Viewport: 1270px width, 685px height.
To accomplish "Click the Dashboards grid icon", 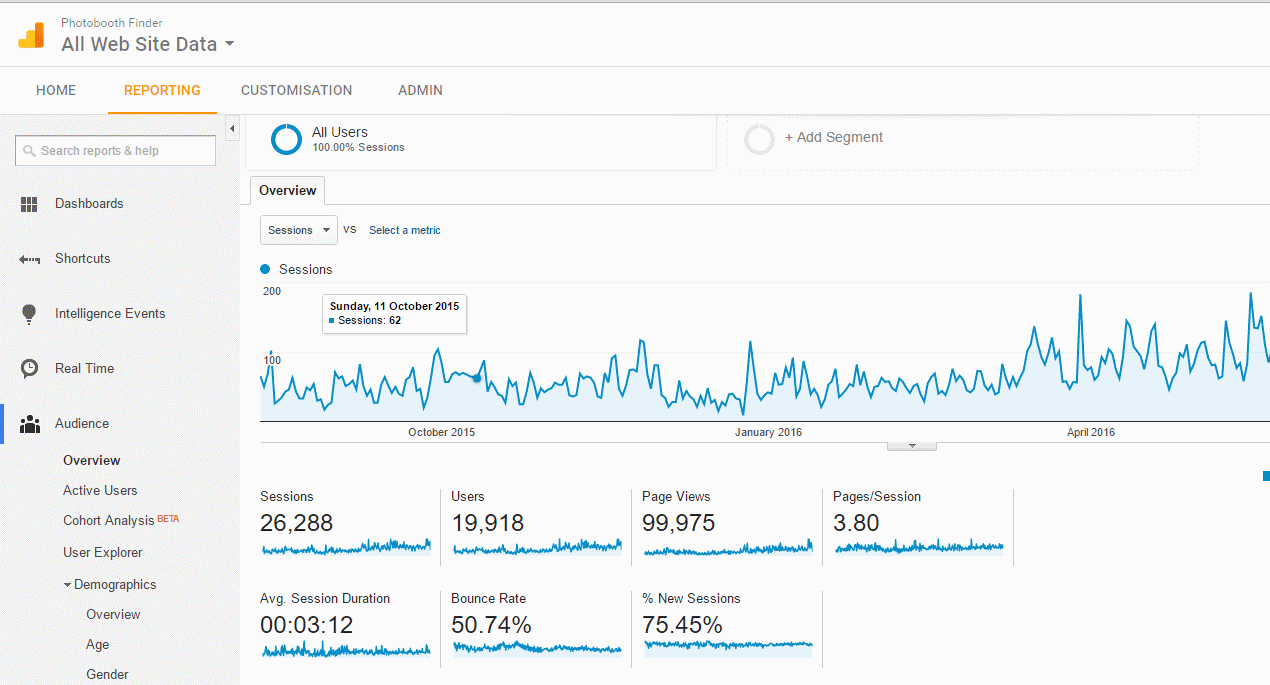I will click(29, 204).
